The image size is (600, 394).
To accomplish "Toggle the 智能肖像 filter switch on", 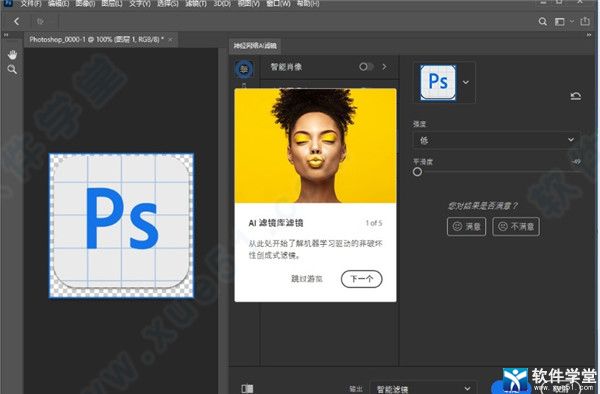I will [366, 67].
